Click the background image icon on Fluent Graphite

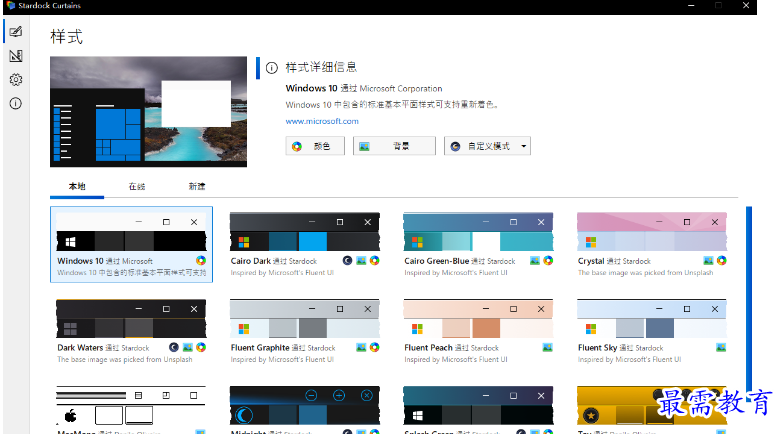point(361,347)
